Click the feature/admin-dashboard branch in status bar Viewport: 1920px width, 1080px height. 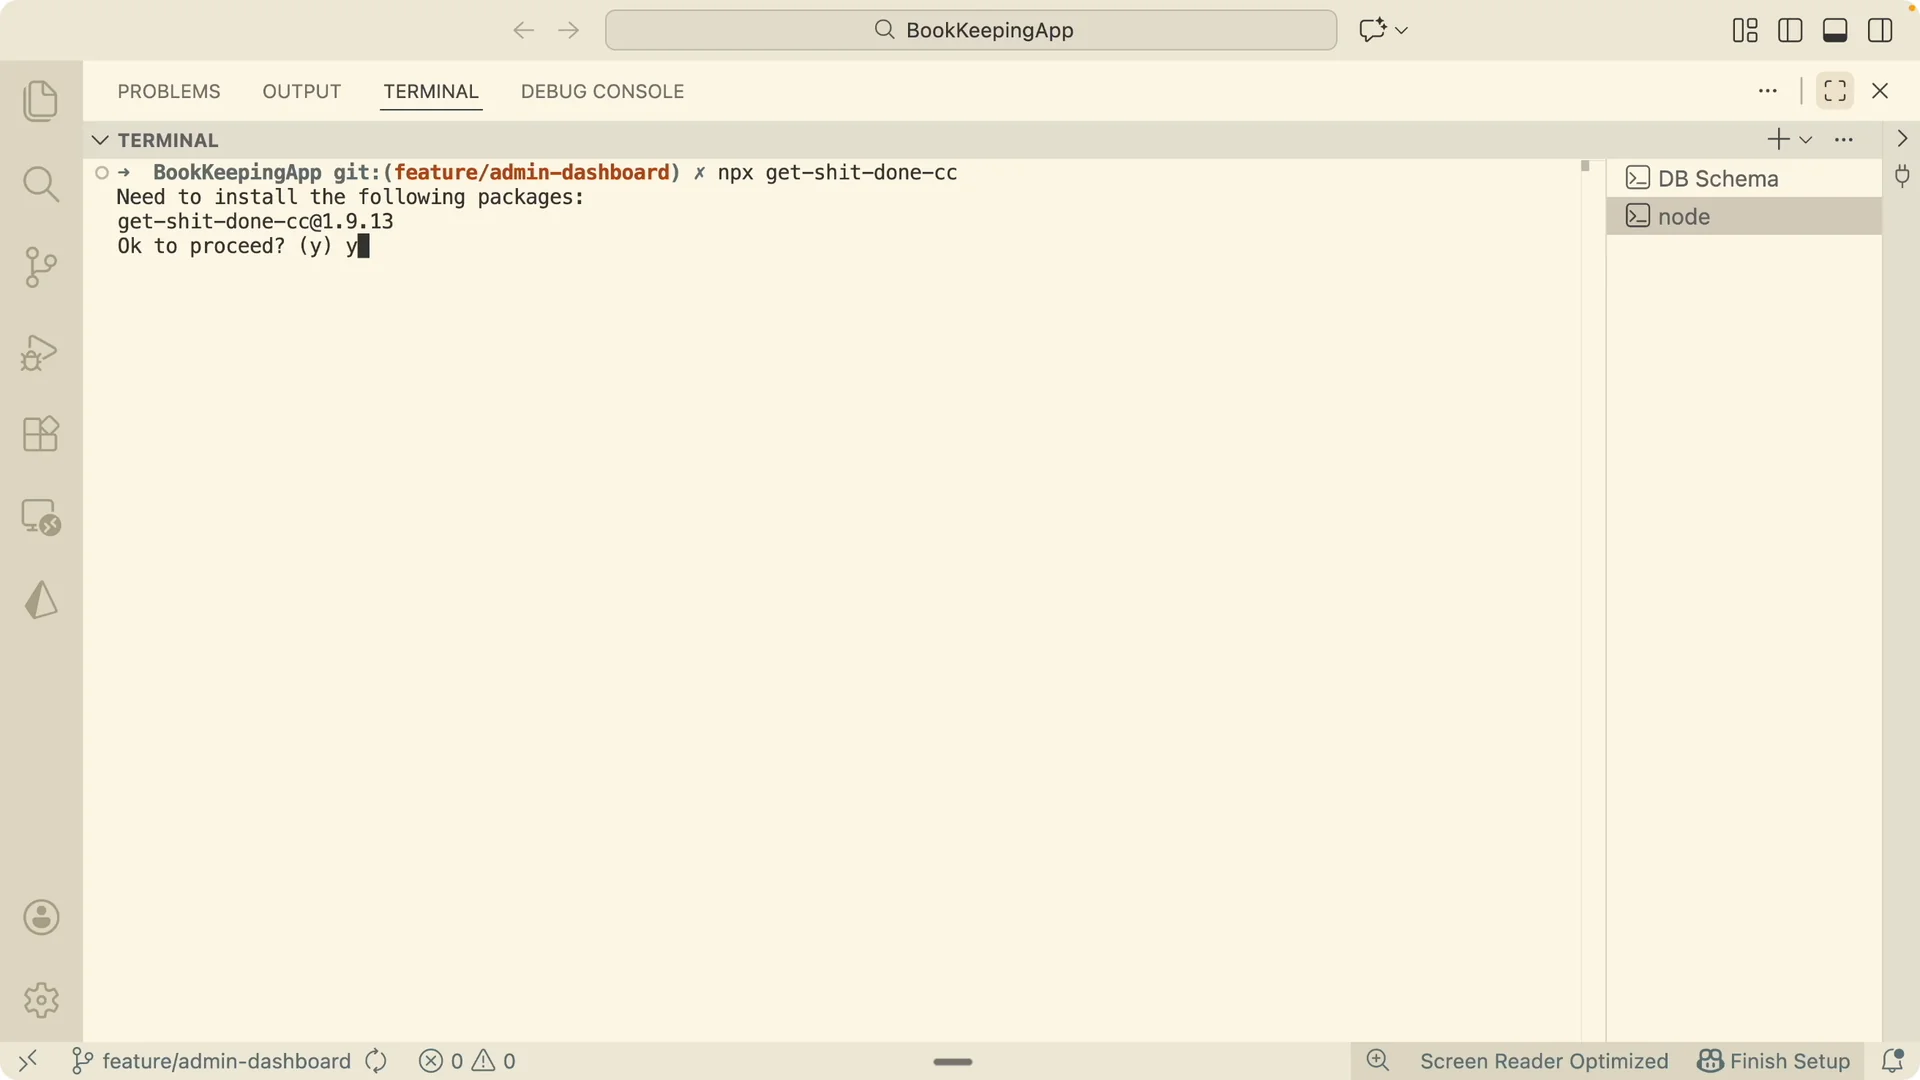tap(211, 1061)
